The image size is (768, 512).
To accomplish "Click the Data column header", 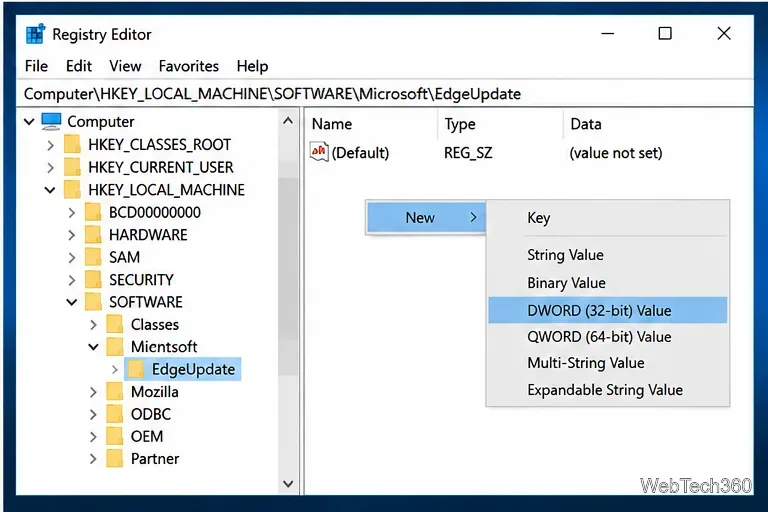I will click(658, 124).
